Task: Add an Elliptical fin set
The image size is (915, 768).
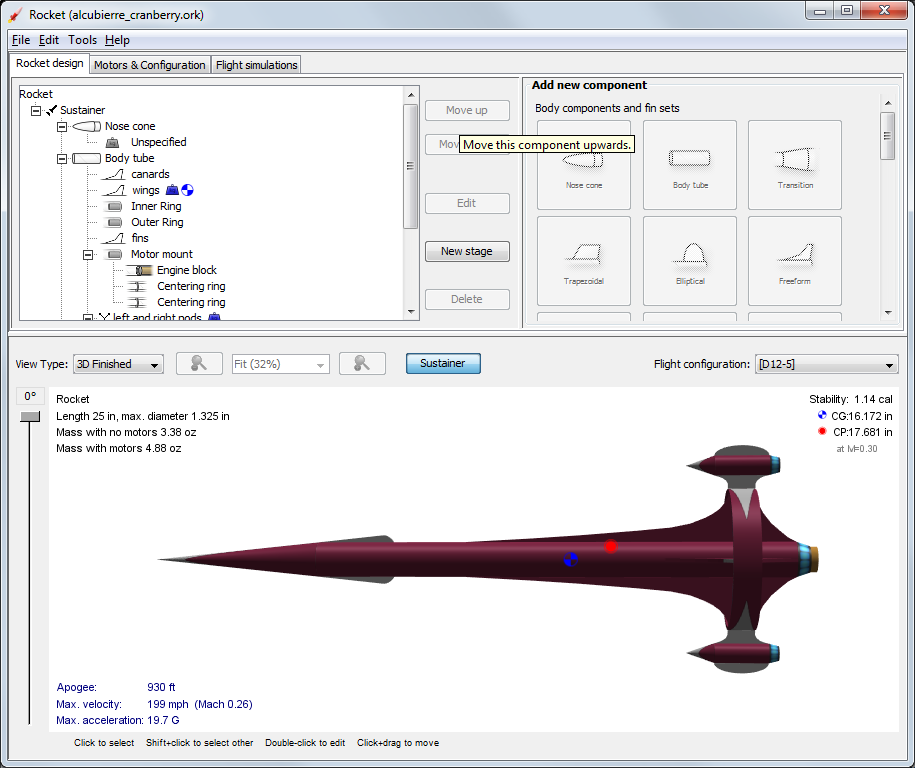Action: pyautogui.click(x=689, y=259)
